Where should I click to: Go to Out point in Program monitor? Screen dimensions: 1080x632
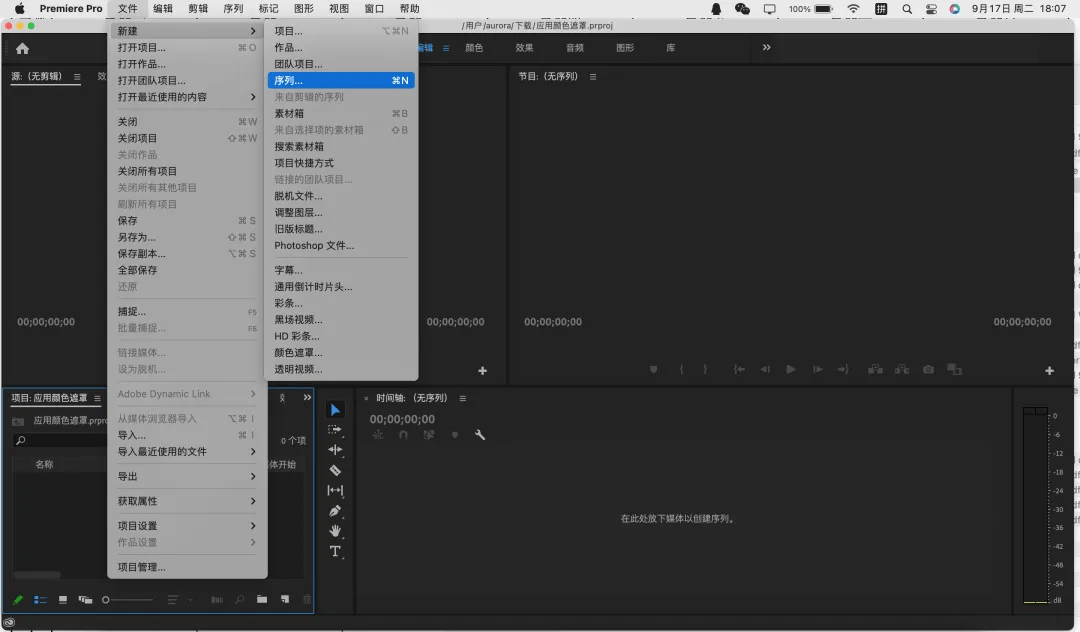pos(843,370)
